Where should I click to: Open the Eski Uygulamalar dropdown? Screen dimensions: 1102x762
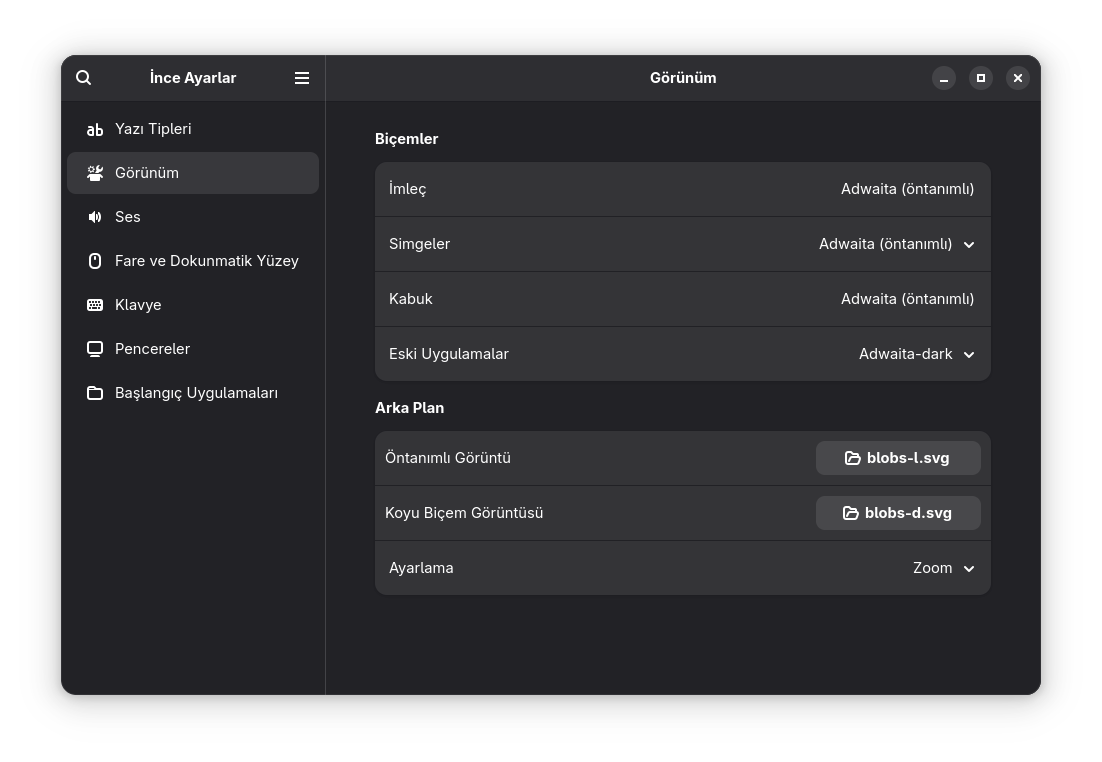point(916,354)
